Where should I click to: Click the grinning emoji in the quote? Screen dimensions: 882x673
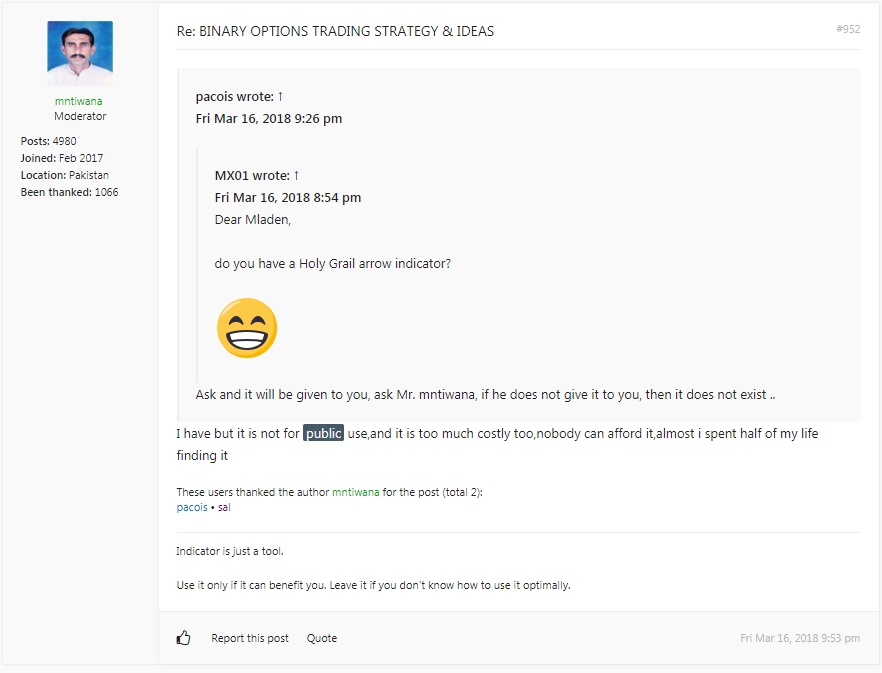coord(246,328)
